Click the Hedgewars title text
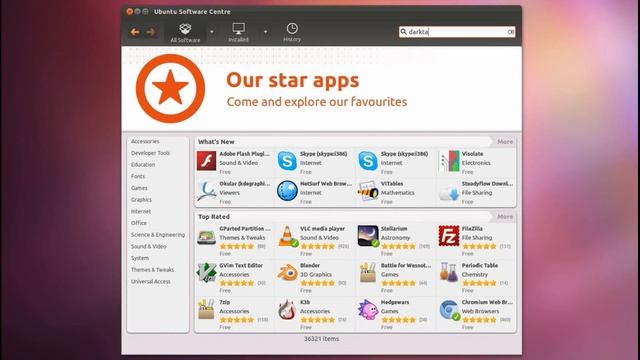Image resolution: width=640 pixels, height=360 pixels. point(395,302)
